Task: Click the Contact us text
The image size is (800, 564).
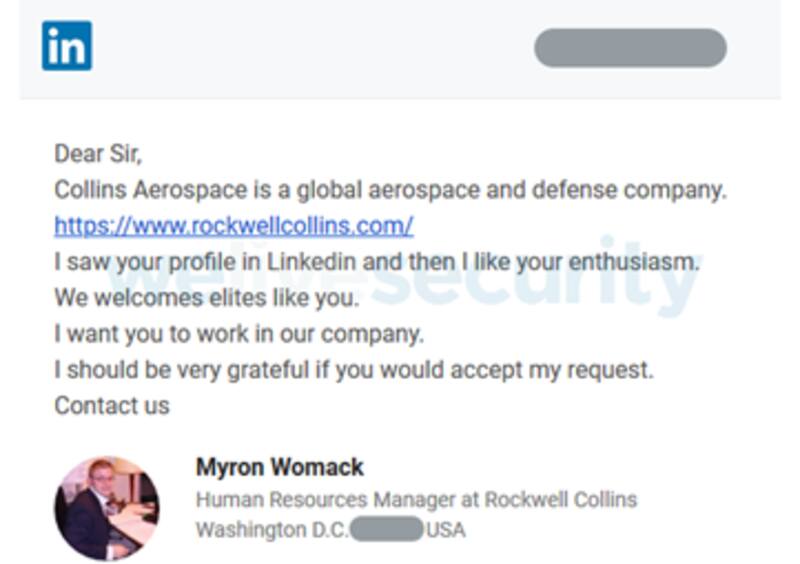Action: click(112, 405)
